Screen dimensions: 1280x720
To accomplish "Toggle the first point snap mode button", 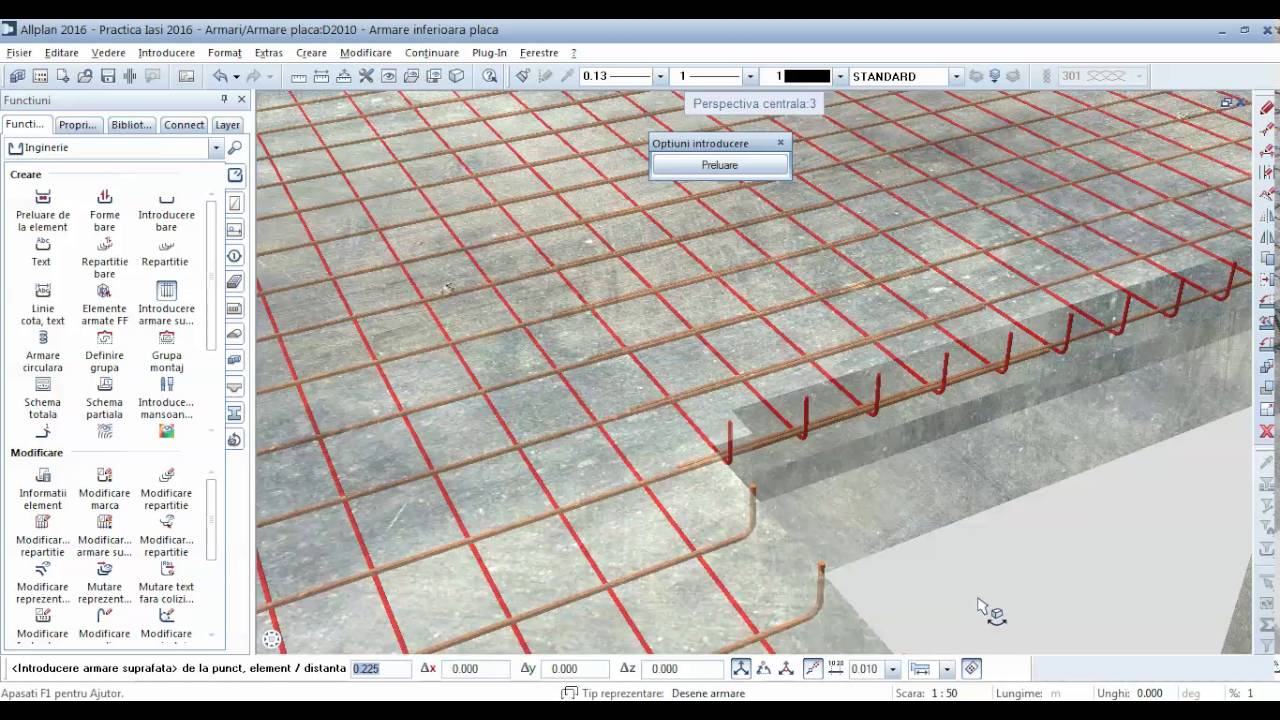I will pos(741,668).
